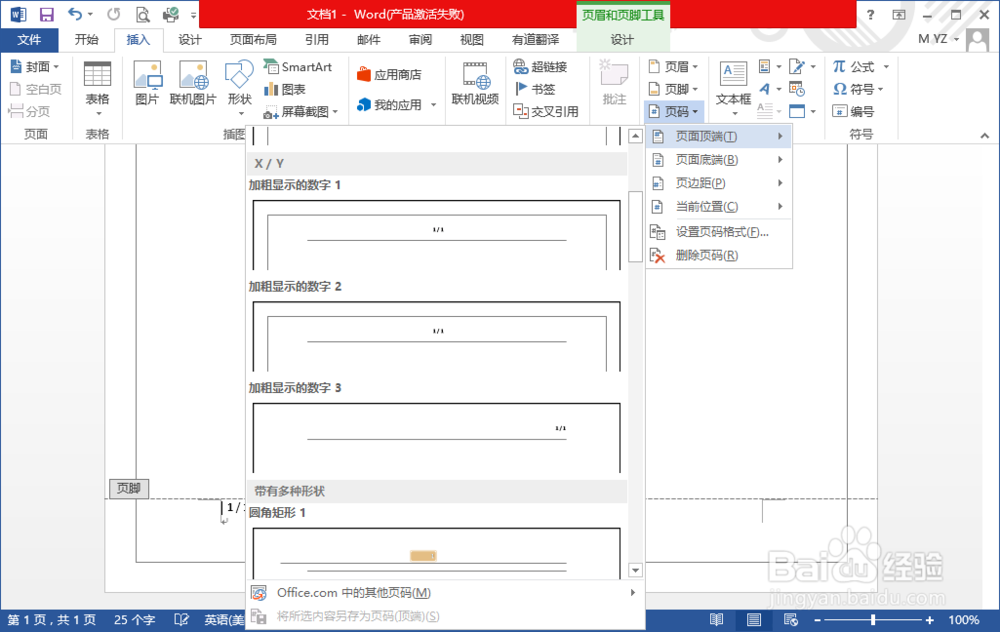Screen dimensions: 1000x632
Task: Insert a table via 表格 button
Action: [x=98, y=89]
